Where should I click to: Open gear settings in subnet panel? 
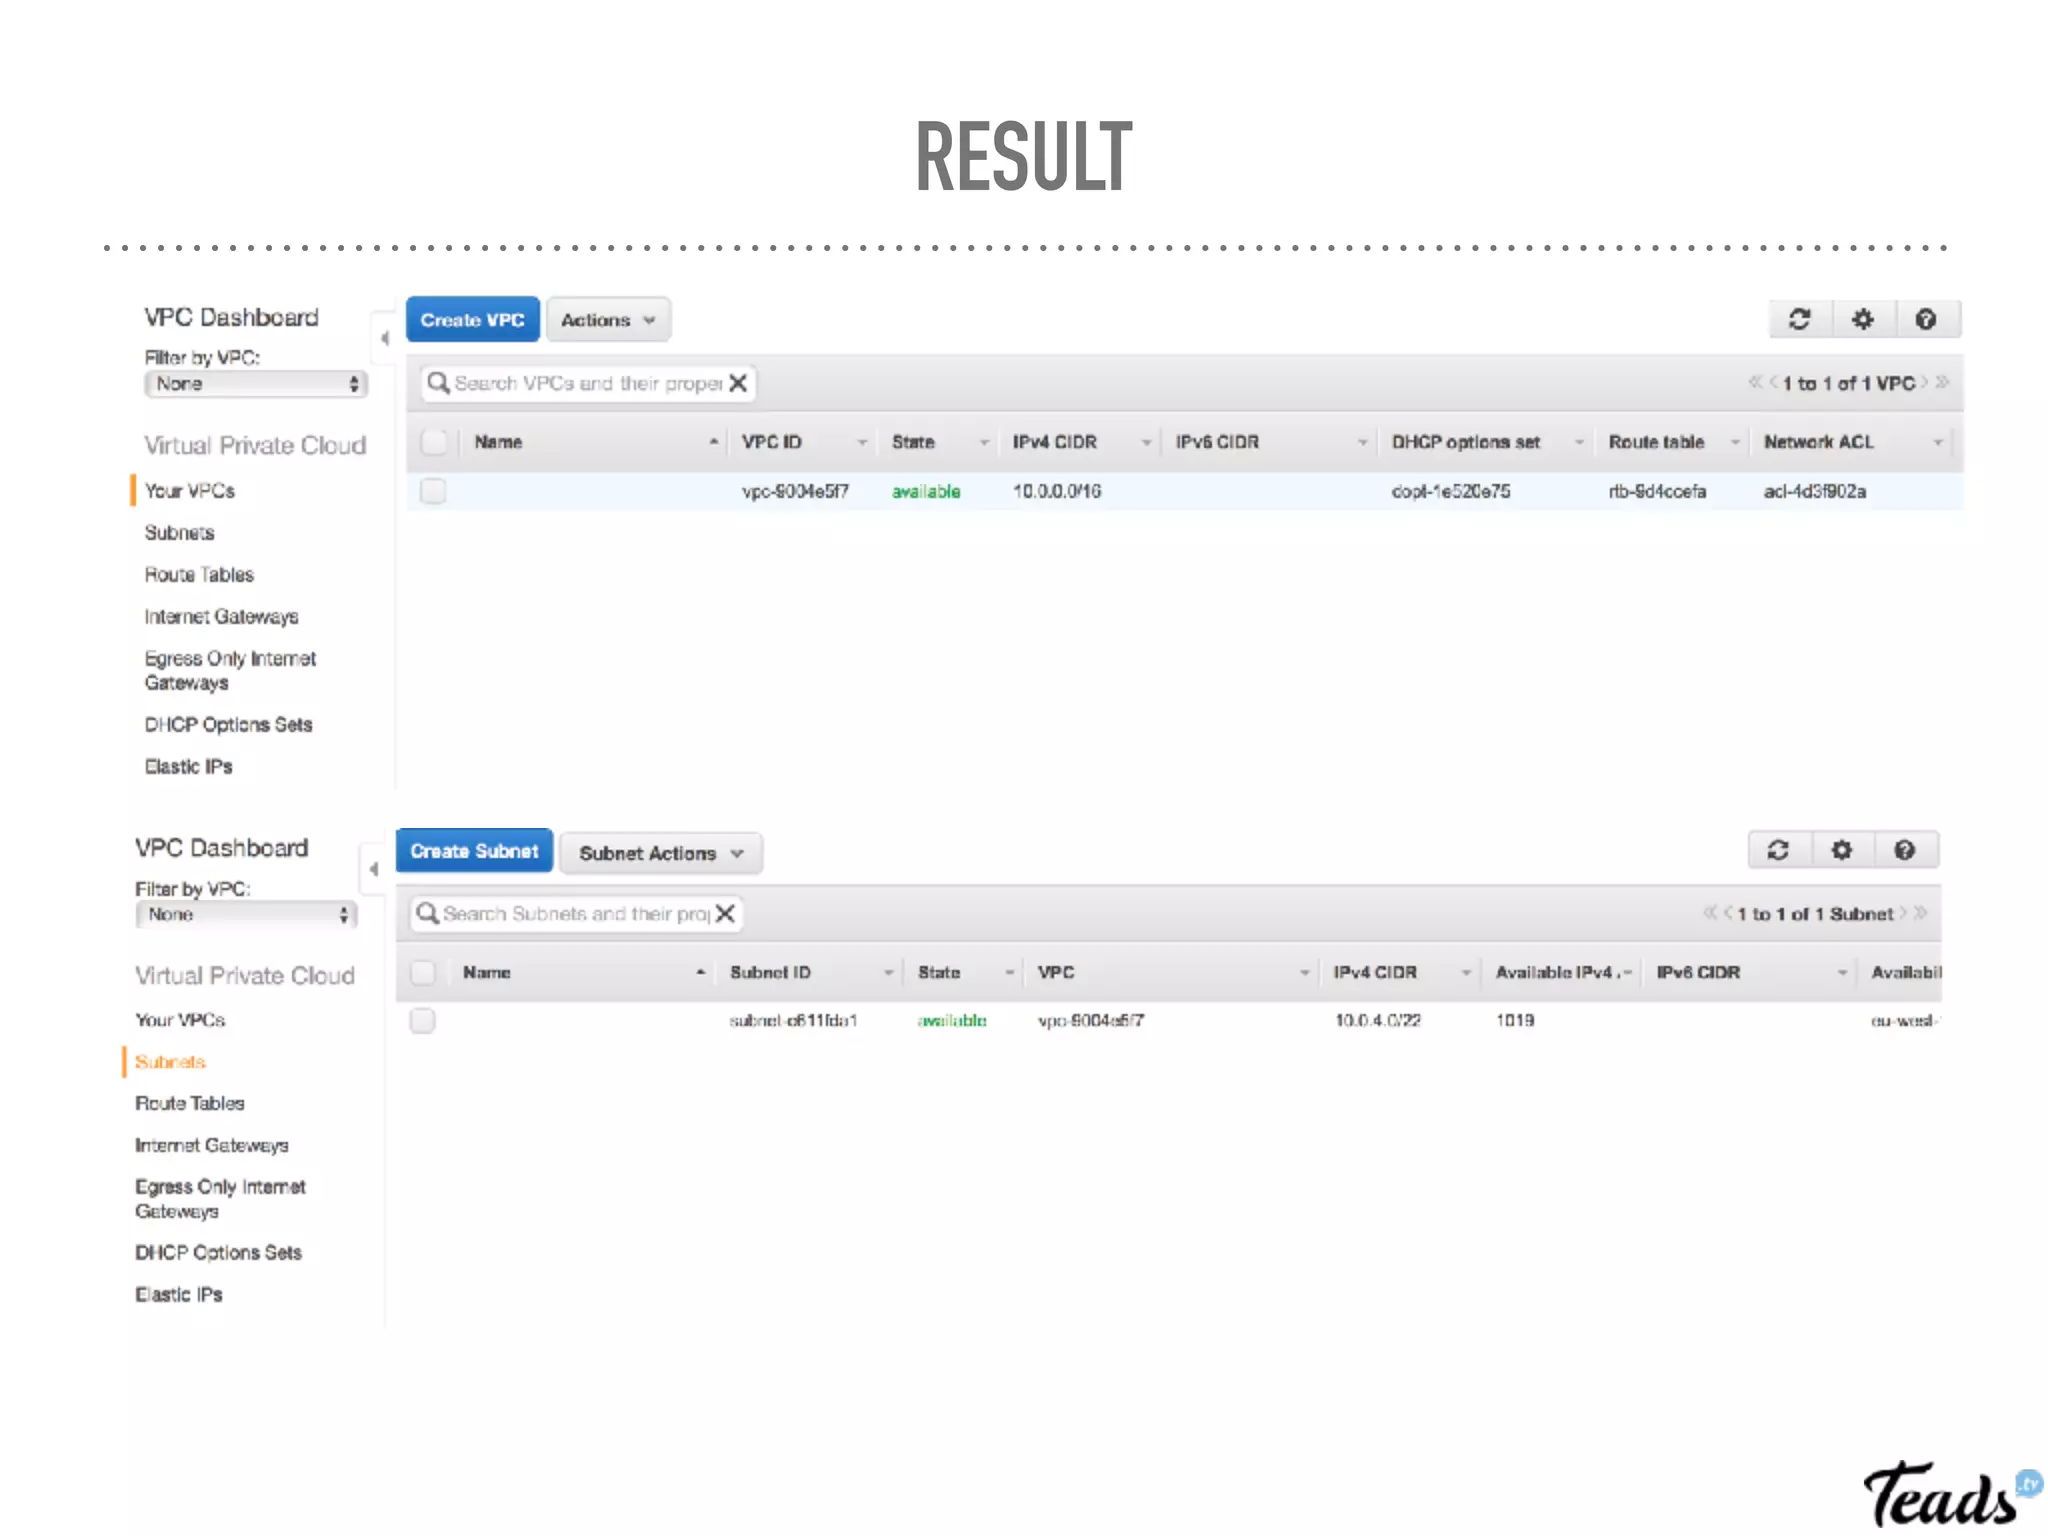click(x=1841, y=850)
